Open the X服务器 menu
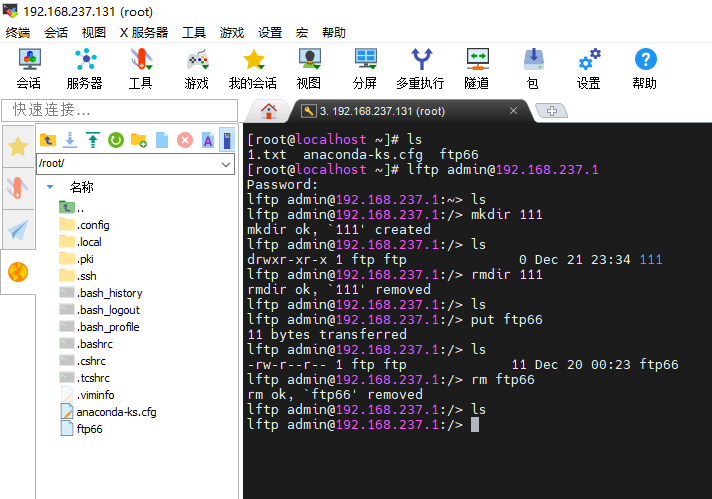Viewport: 712px width, 499px height. click(x=144, y=32)
